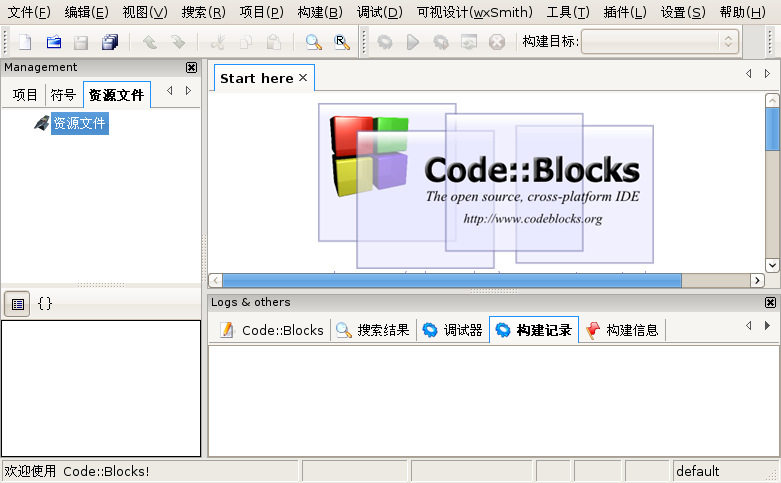Switch to the 搜索结果 tab
Viewport: 781px width, 483px height.
click(373, 330)
